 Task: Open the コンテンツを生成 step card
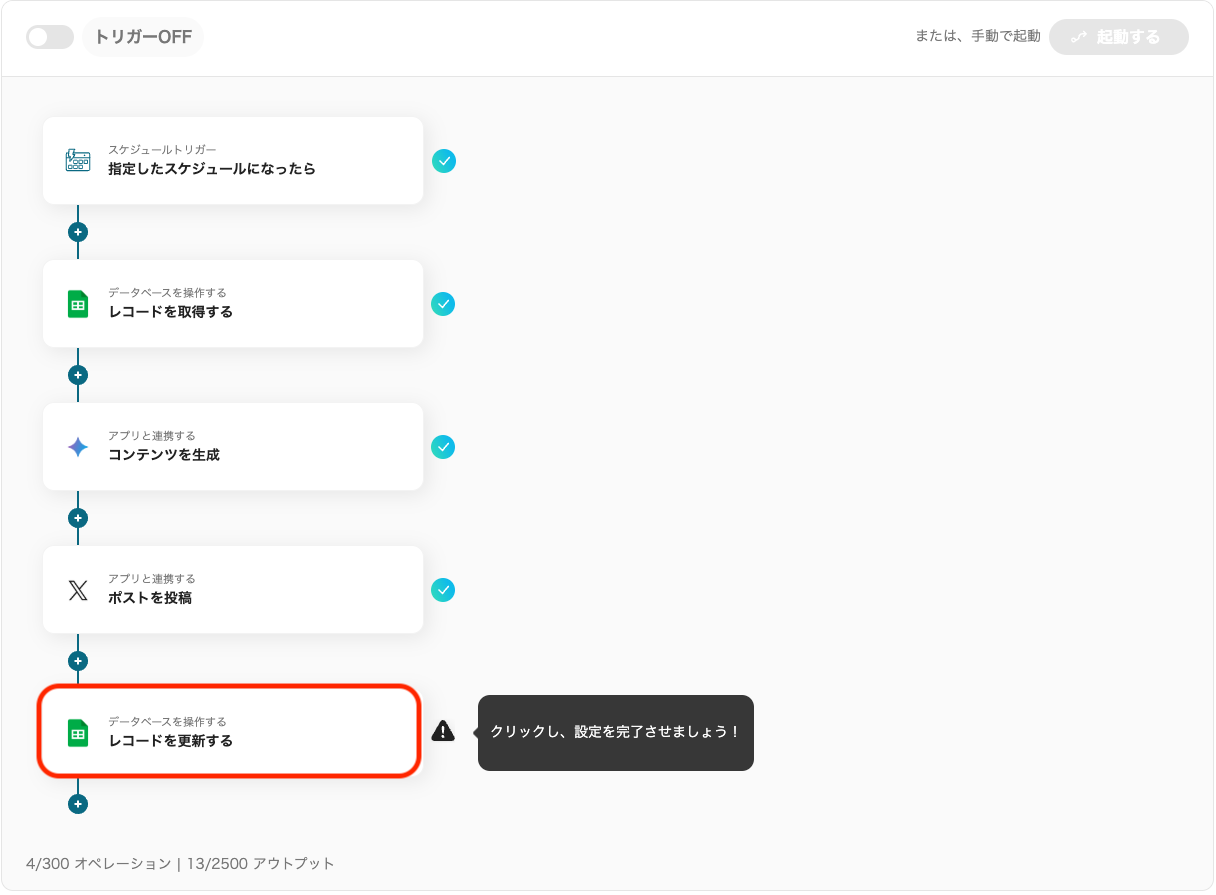click(233, 447)
